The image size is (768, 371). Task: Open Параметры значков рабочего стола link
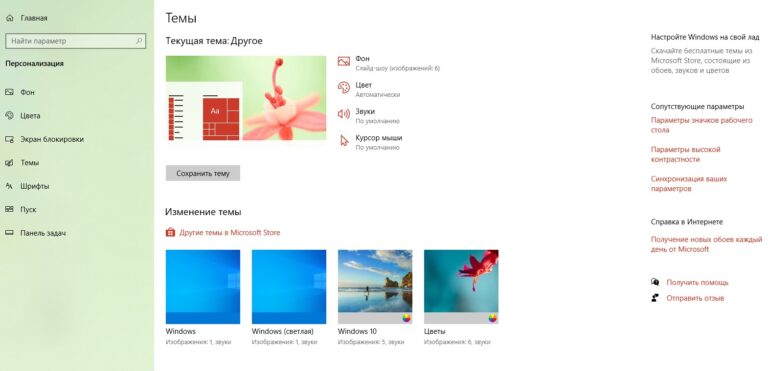[x=701, y=125]
